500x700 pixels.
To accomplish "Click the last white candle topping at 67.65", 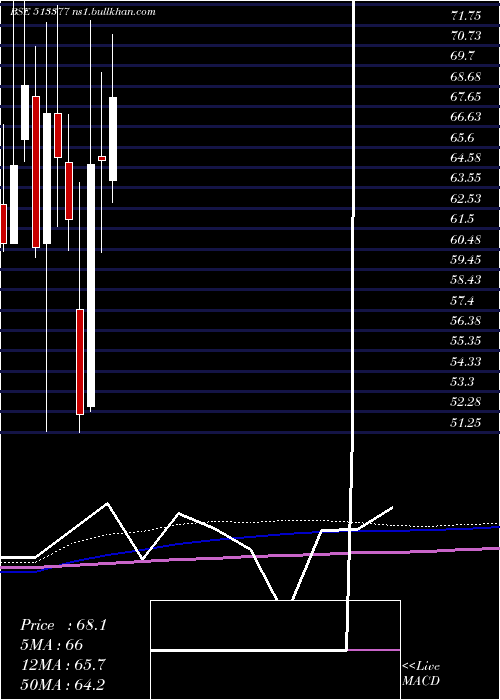I will pos(113,139).
